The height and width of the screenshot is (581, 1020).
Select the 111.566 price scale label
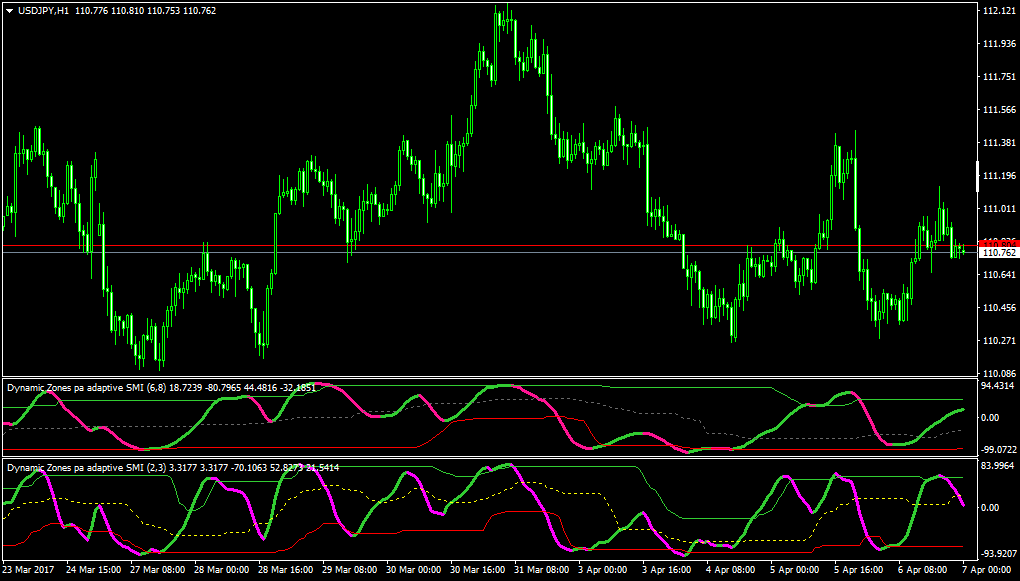[x=998, y=110]
